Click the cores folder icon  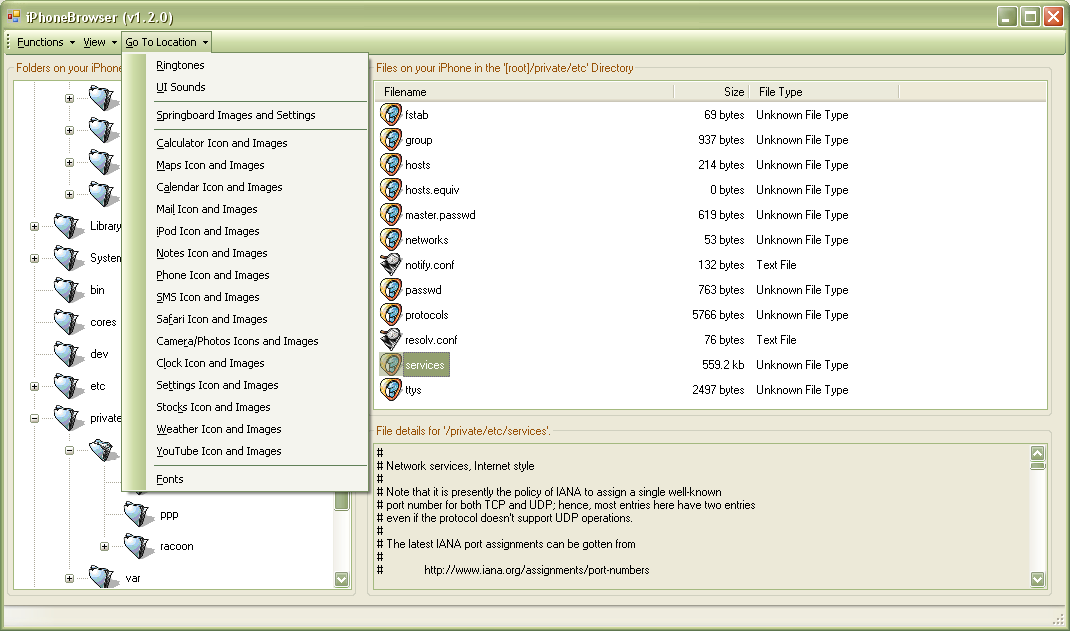coord(68,322)
